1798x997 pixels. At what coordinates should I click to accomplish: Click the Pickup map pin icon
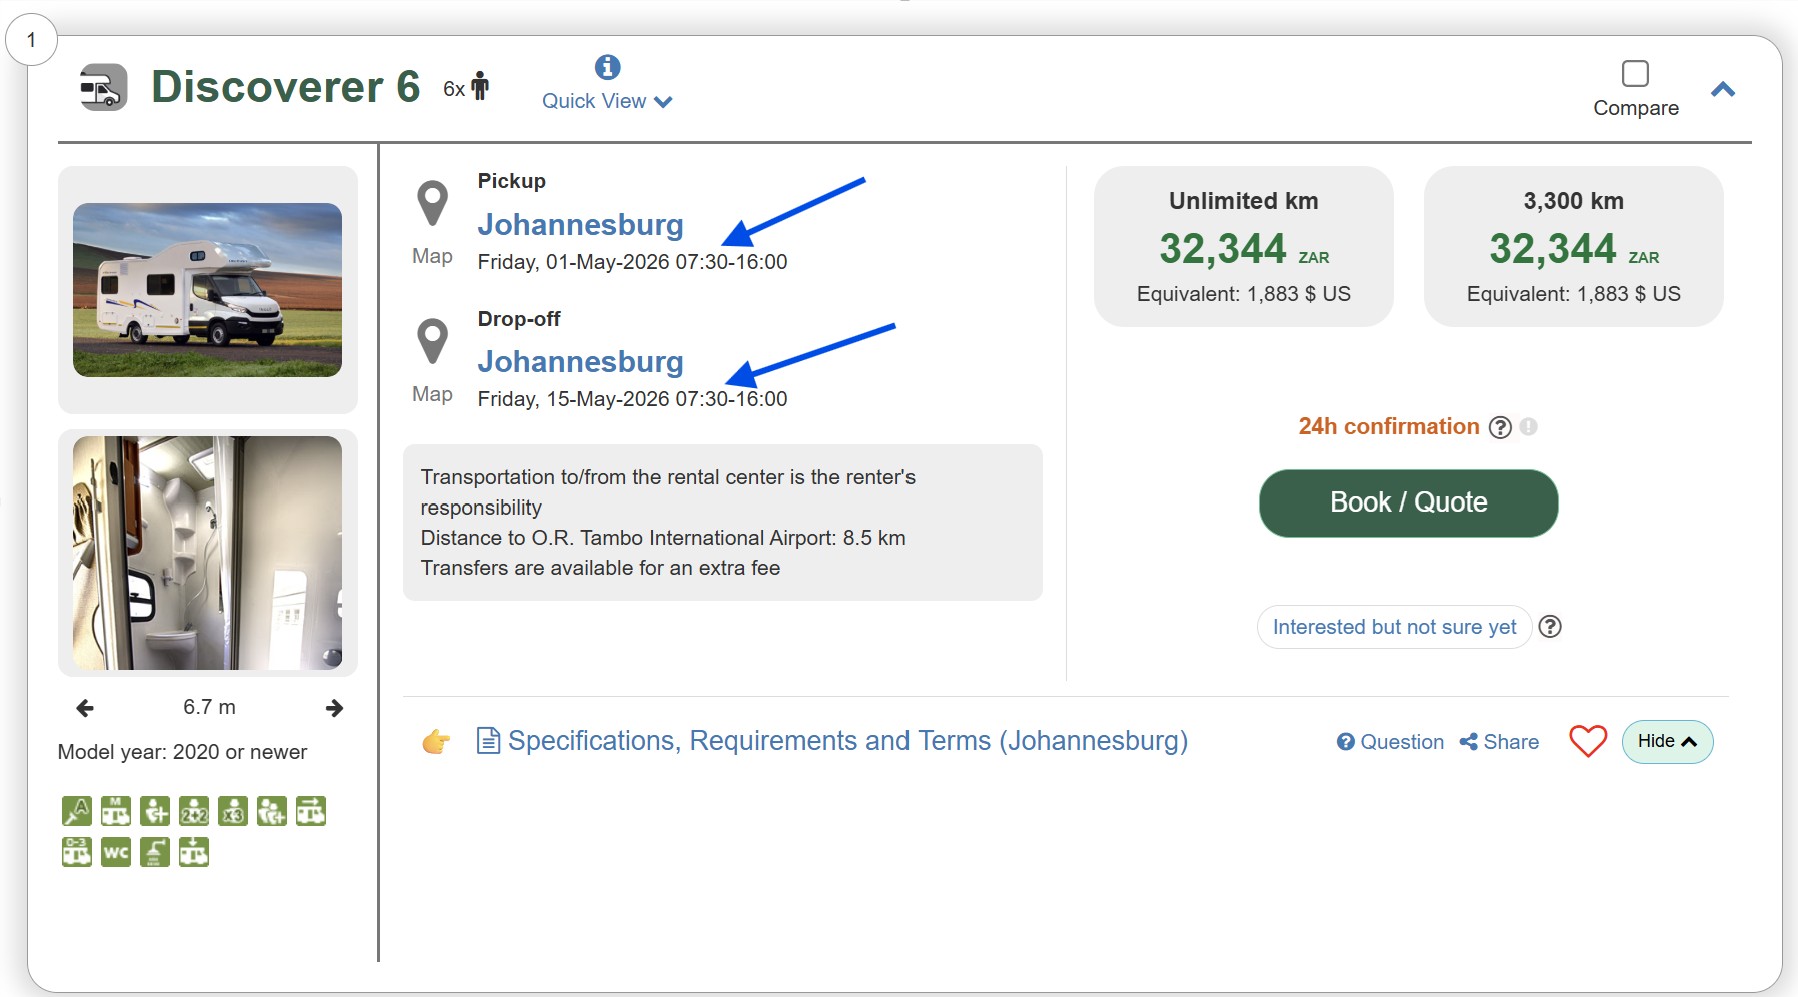pos(432,203)
